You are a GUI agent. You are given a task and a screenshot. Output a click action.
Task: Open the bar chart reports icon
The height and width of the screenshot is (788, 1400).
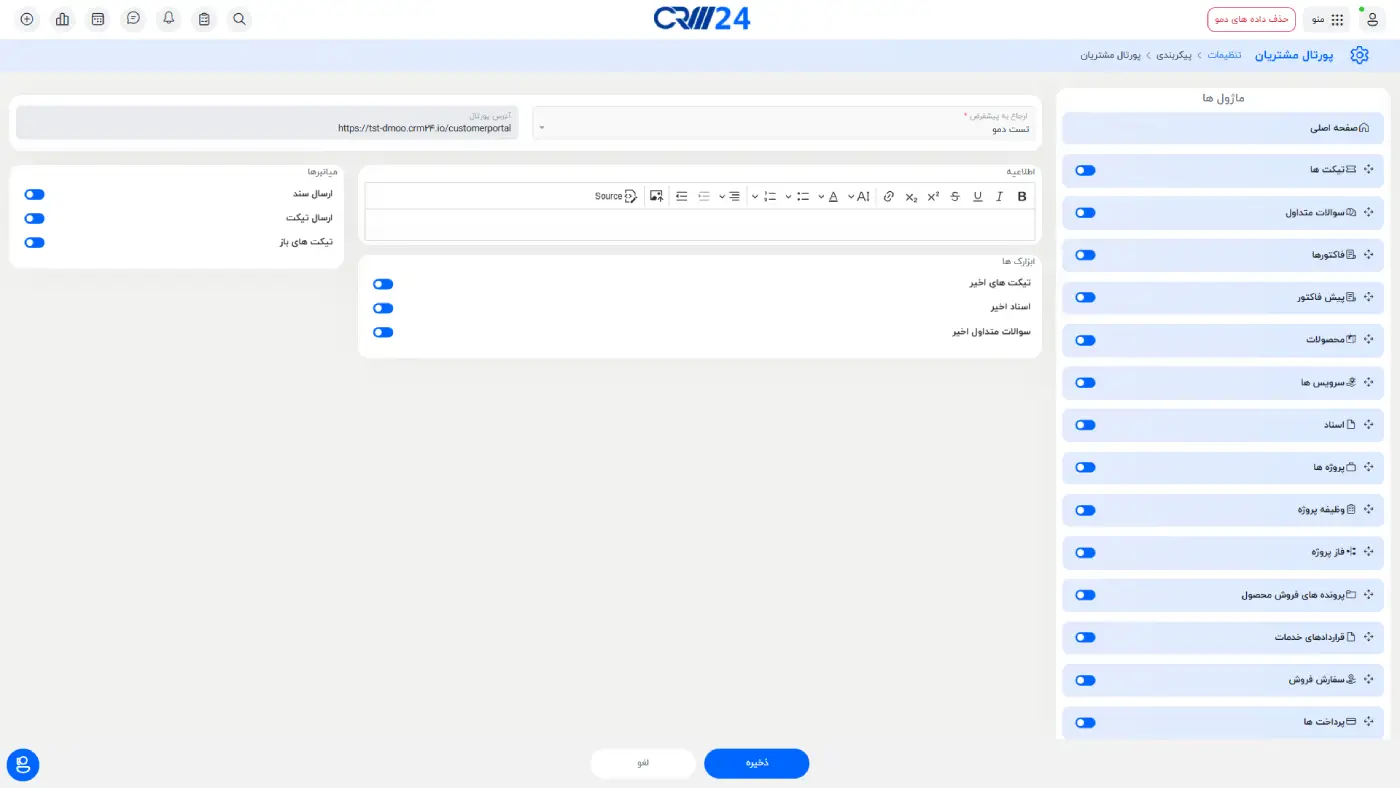(x=62, y=19)
